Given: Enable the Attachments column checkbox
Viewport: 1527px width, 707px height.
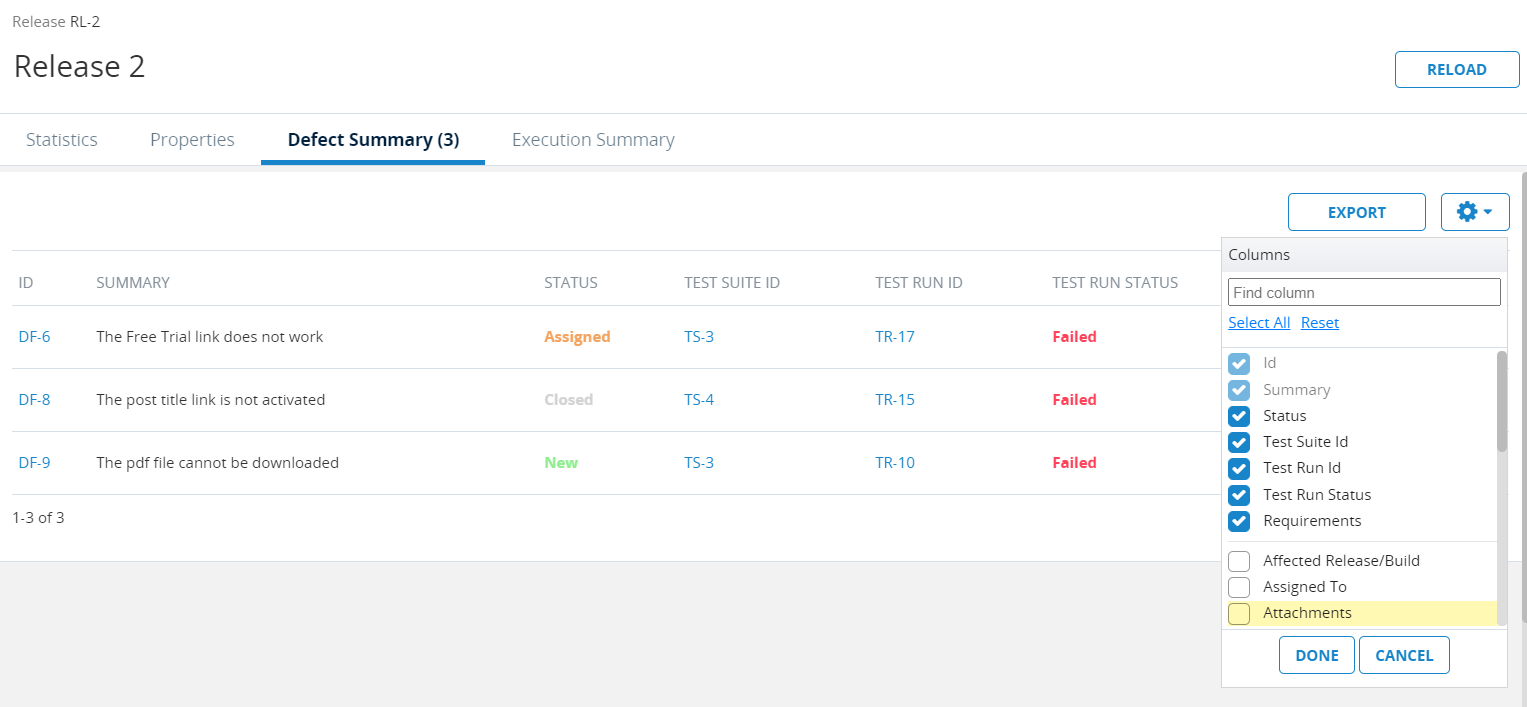Looking at the screenshot, I should (1239, 613).
